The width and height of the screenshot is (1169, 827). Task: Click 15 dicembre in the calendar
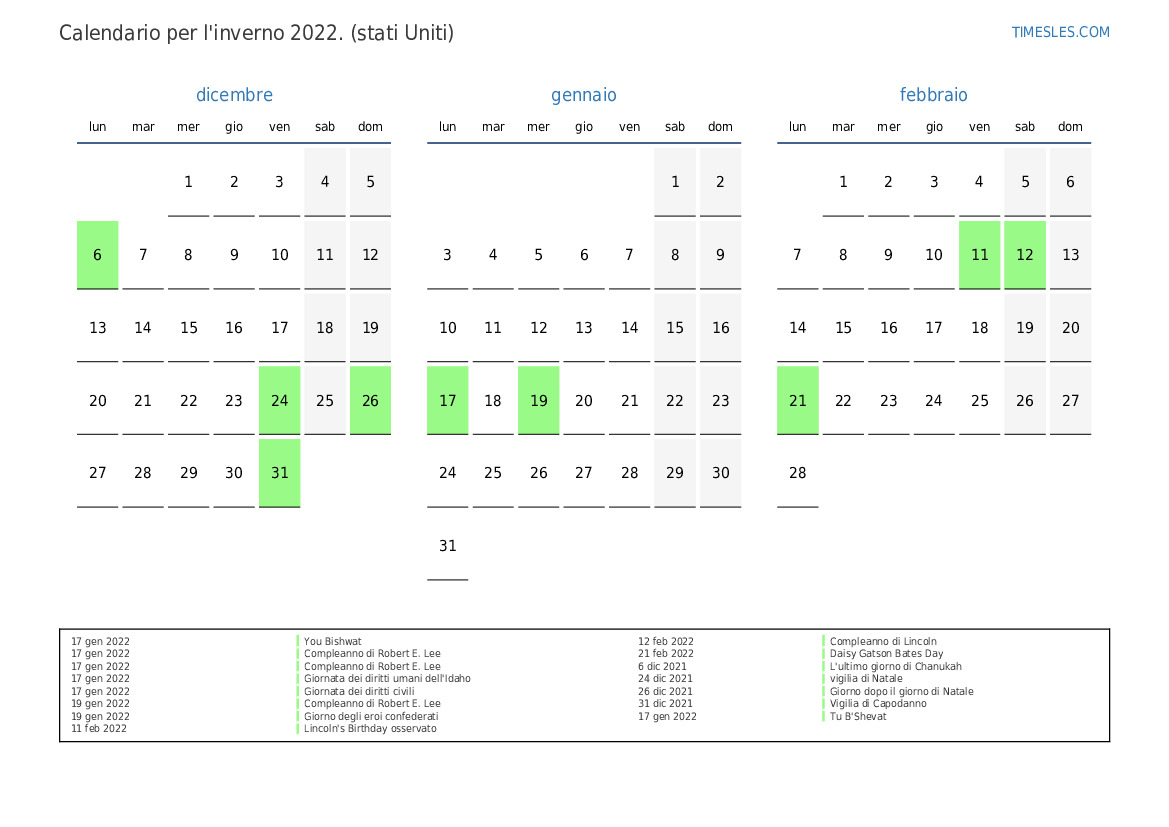coord(189,327)
